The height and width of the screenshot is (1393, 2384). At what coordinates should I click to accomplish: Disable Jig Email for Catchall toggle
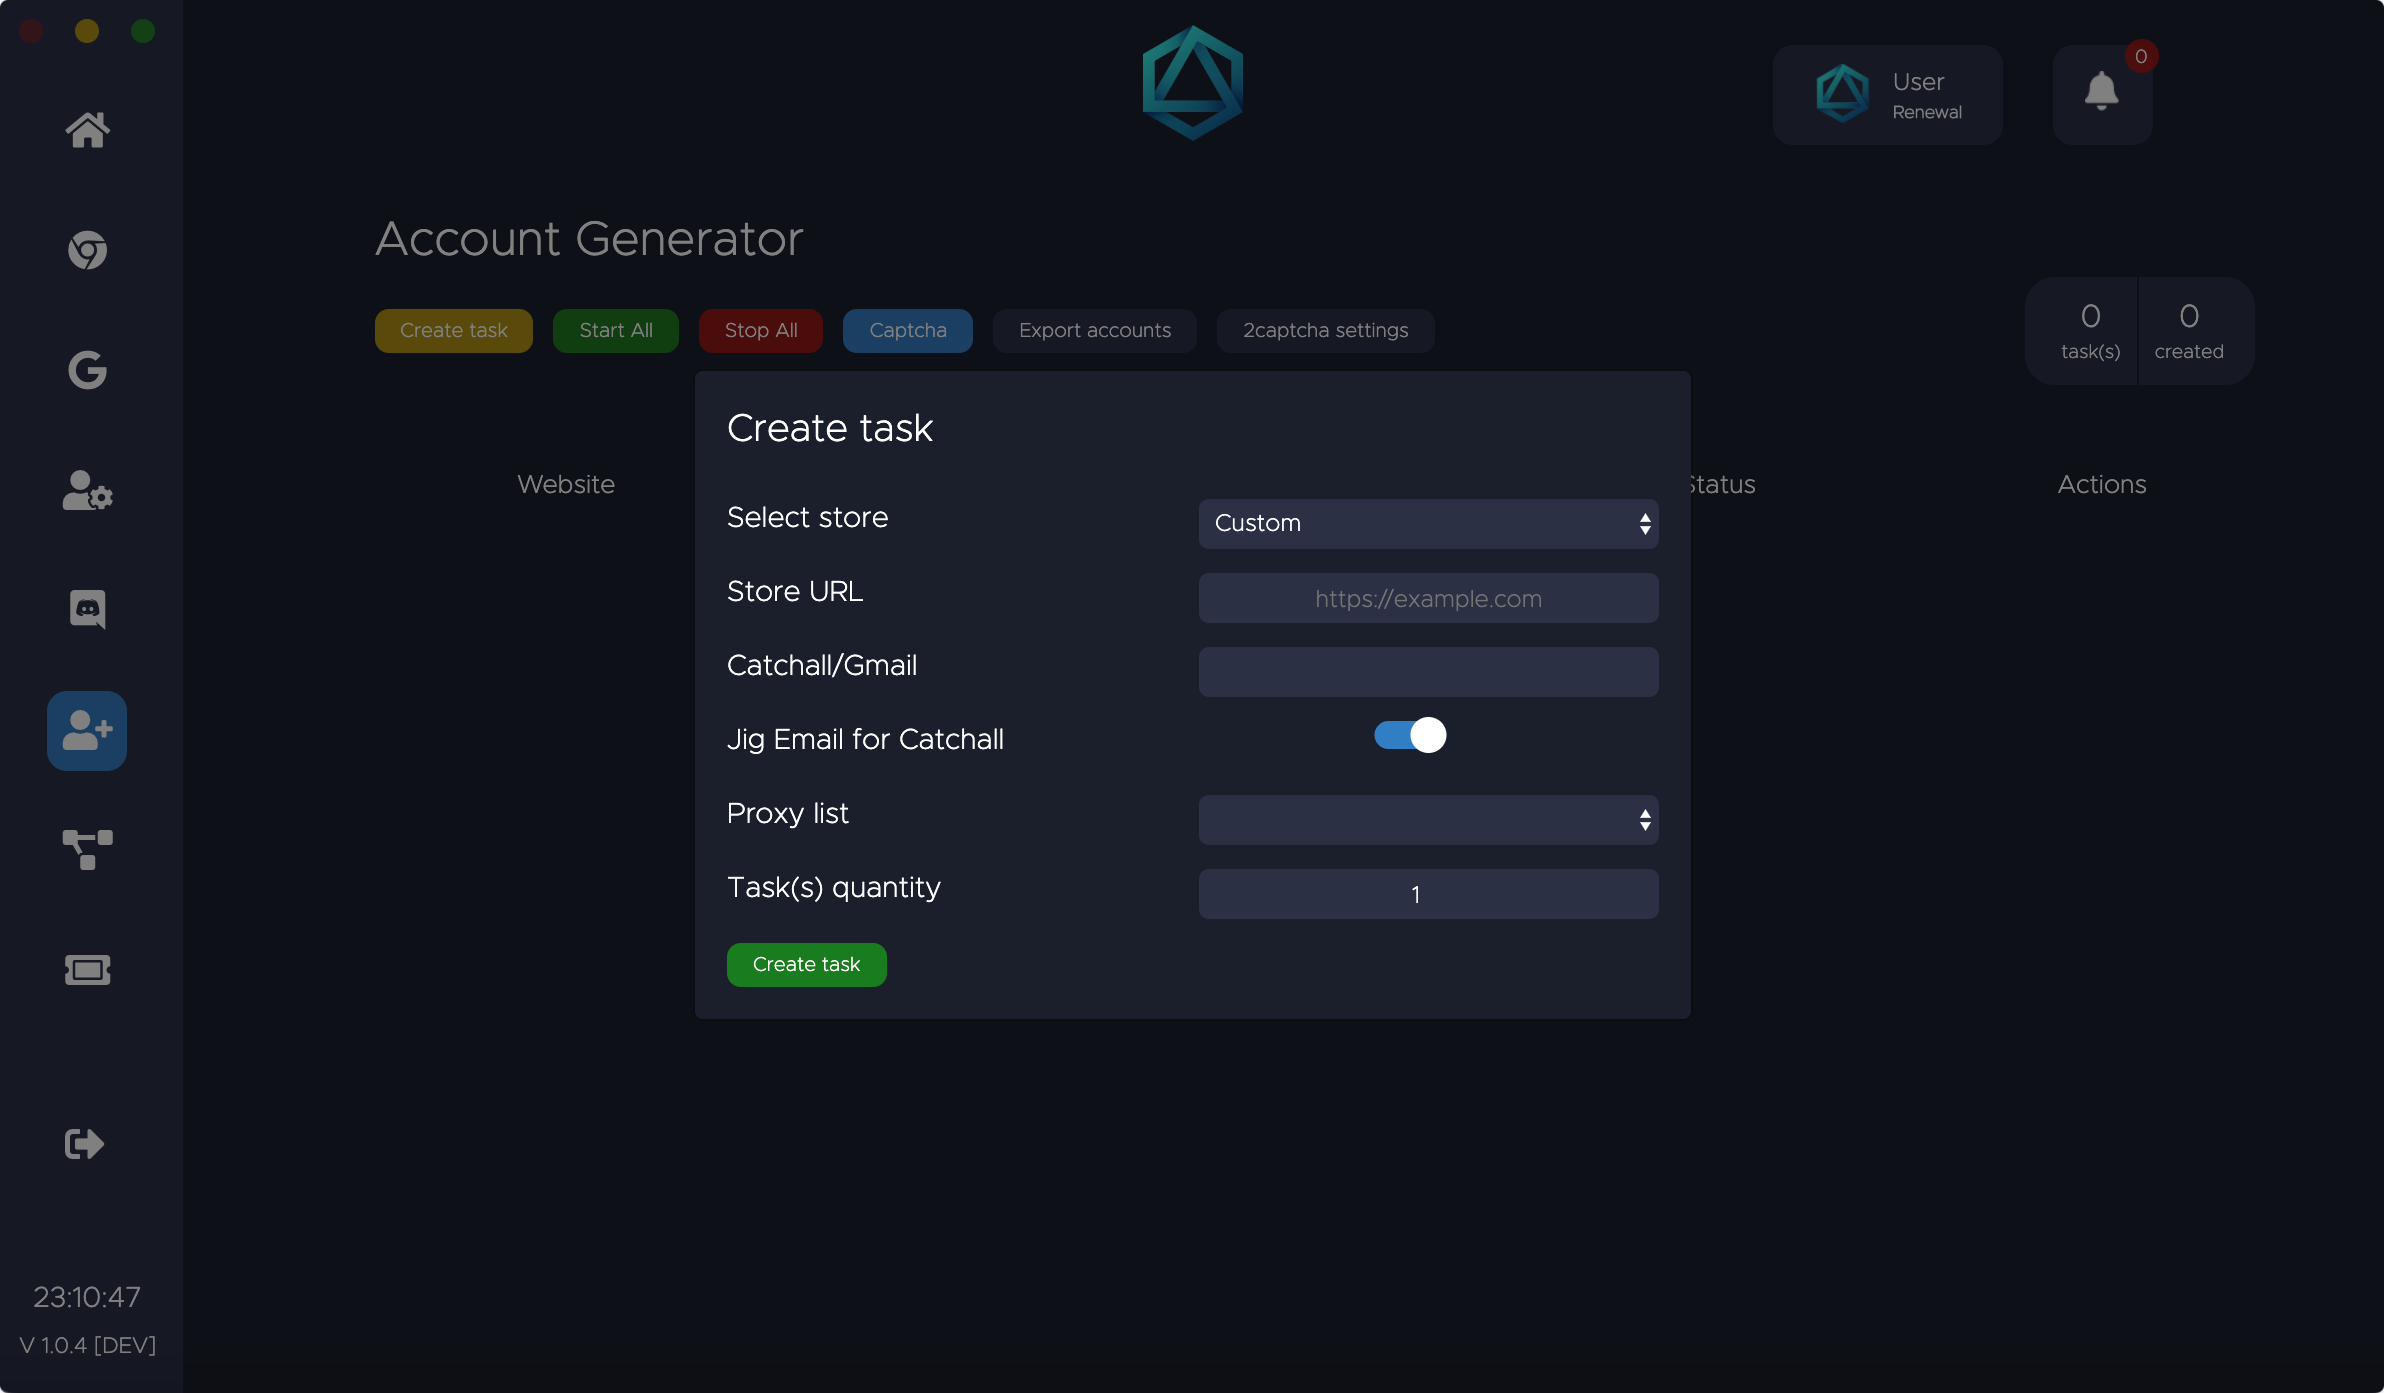1409,735
